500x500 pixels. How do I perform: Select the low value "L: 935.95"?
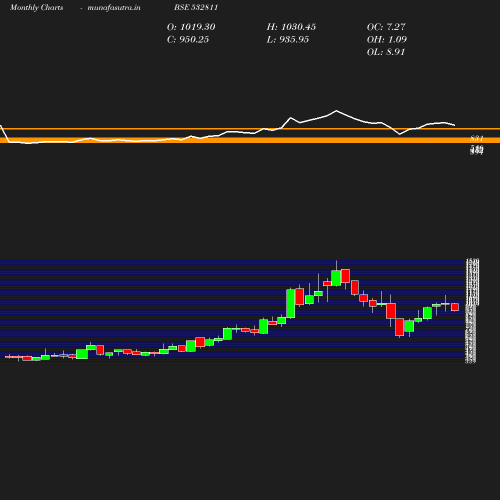pos(288,40)
